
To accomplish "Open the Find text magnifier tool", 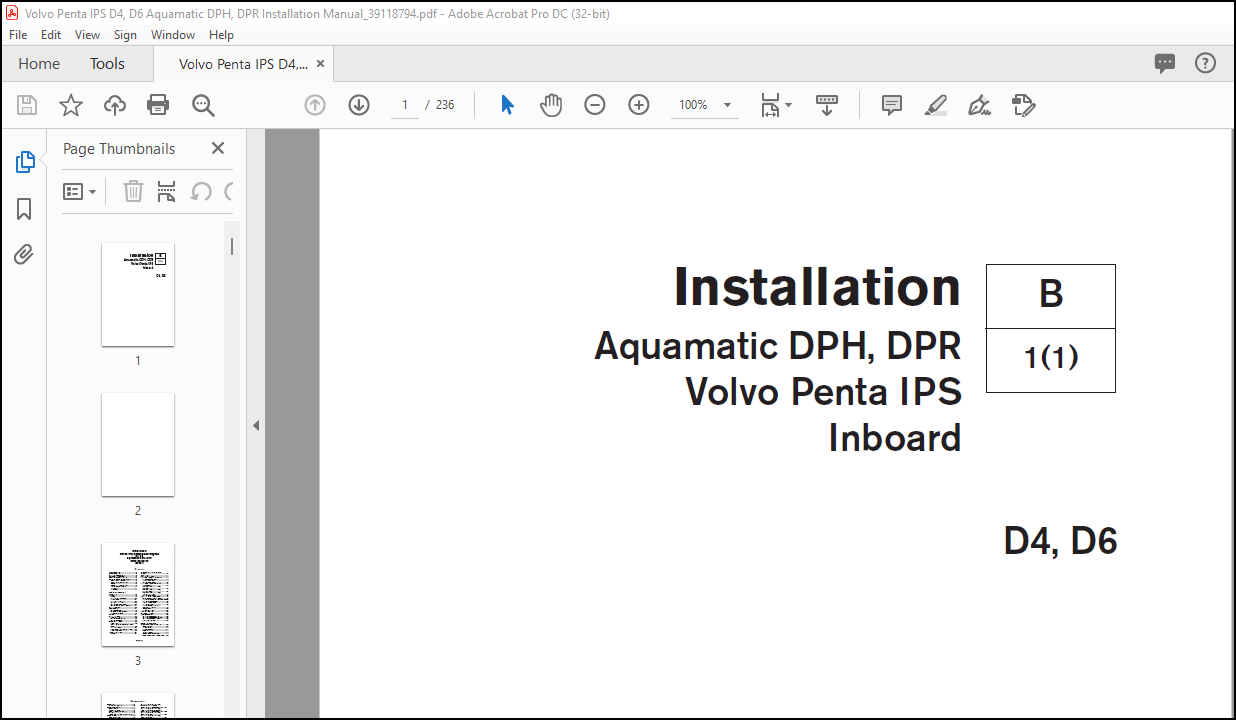I will coord(203,105).
